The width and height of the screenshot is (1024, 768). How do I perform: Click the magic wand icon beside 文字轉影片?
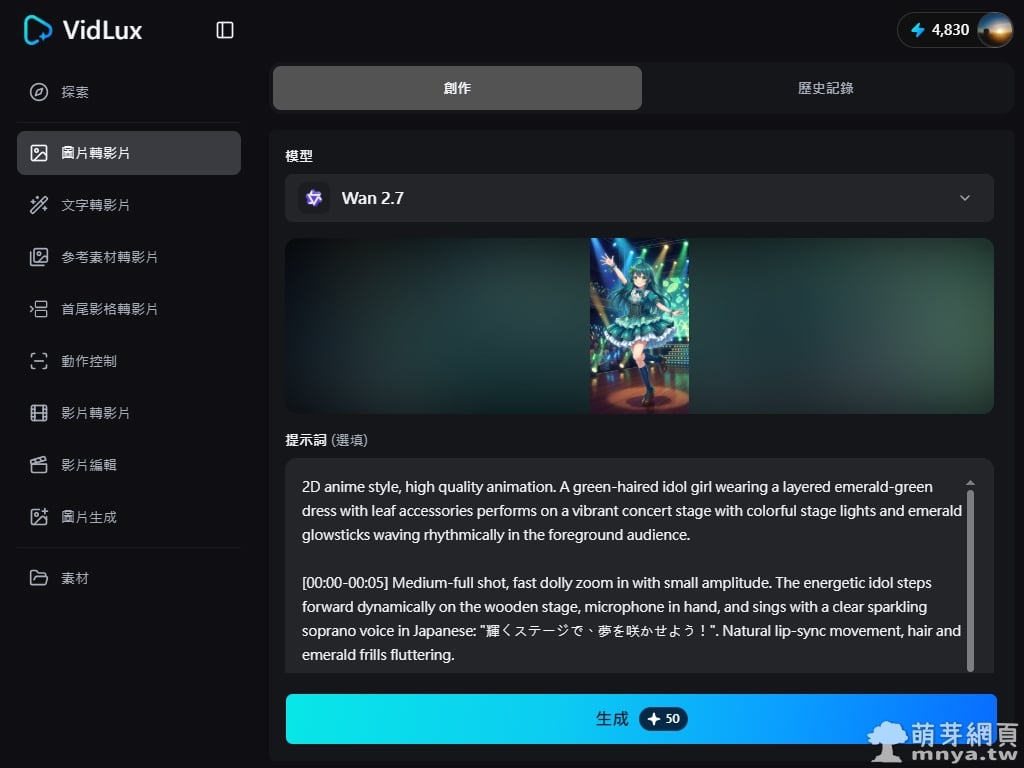(39, 205)
